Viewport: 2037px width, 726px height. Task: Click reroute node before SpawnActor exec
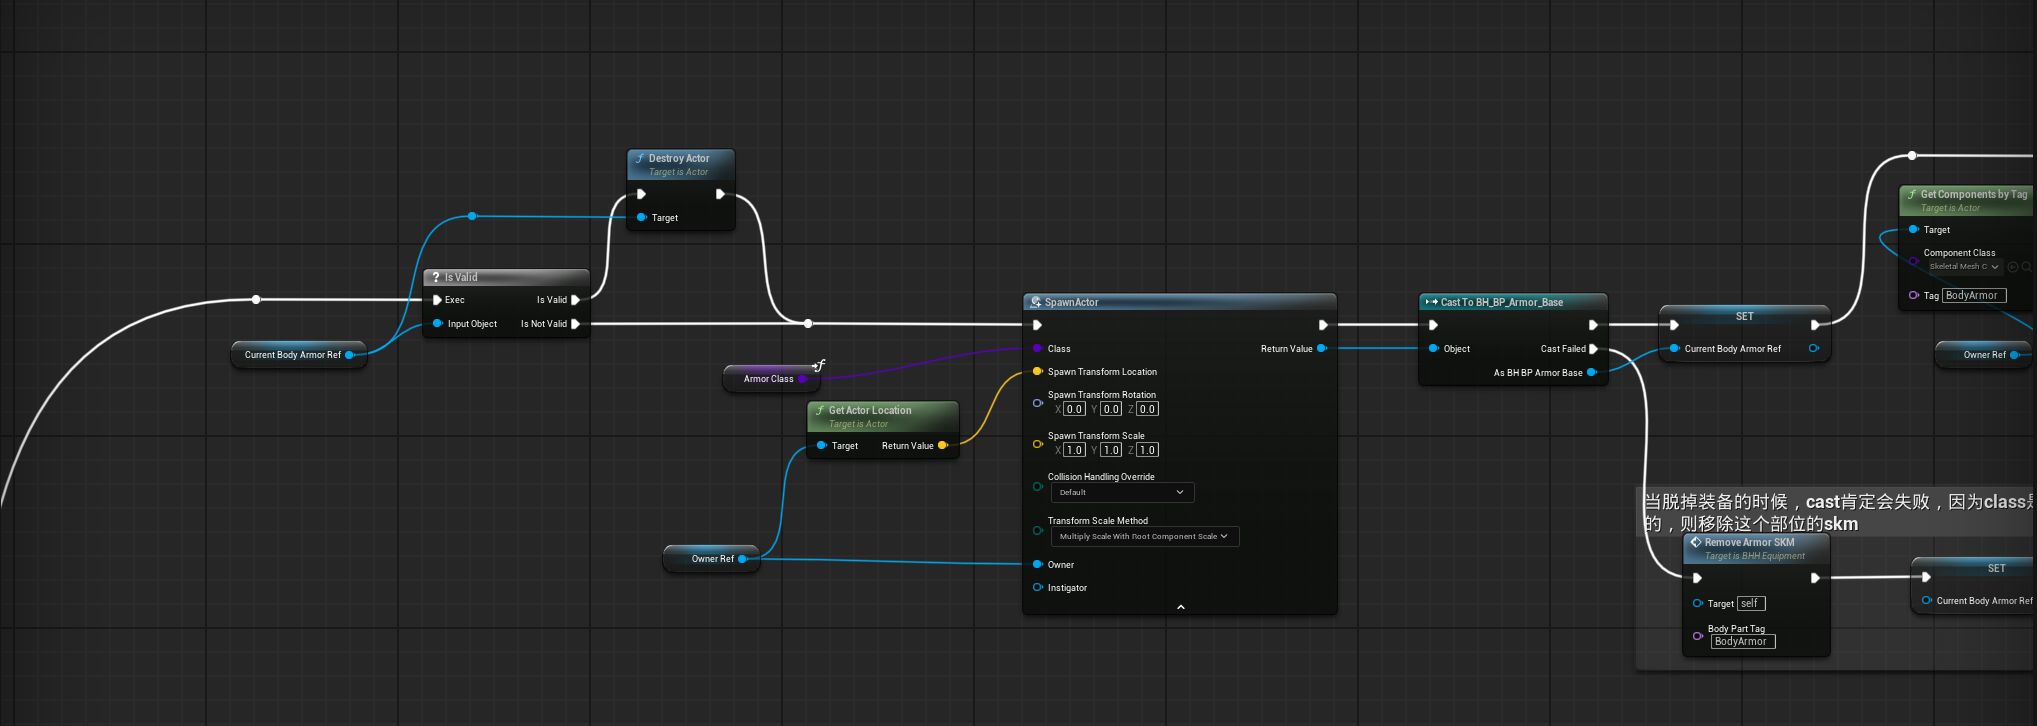(x=808, y=323)
